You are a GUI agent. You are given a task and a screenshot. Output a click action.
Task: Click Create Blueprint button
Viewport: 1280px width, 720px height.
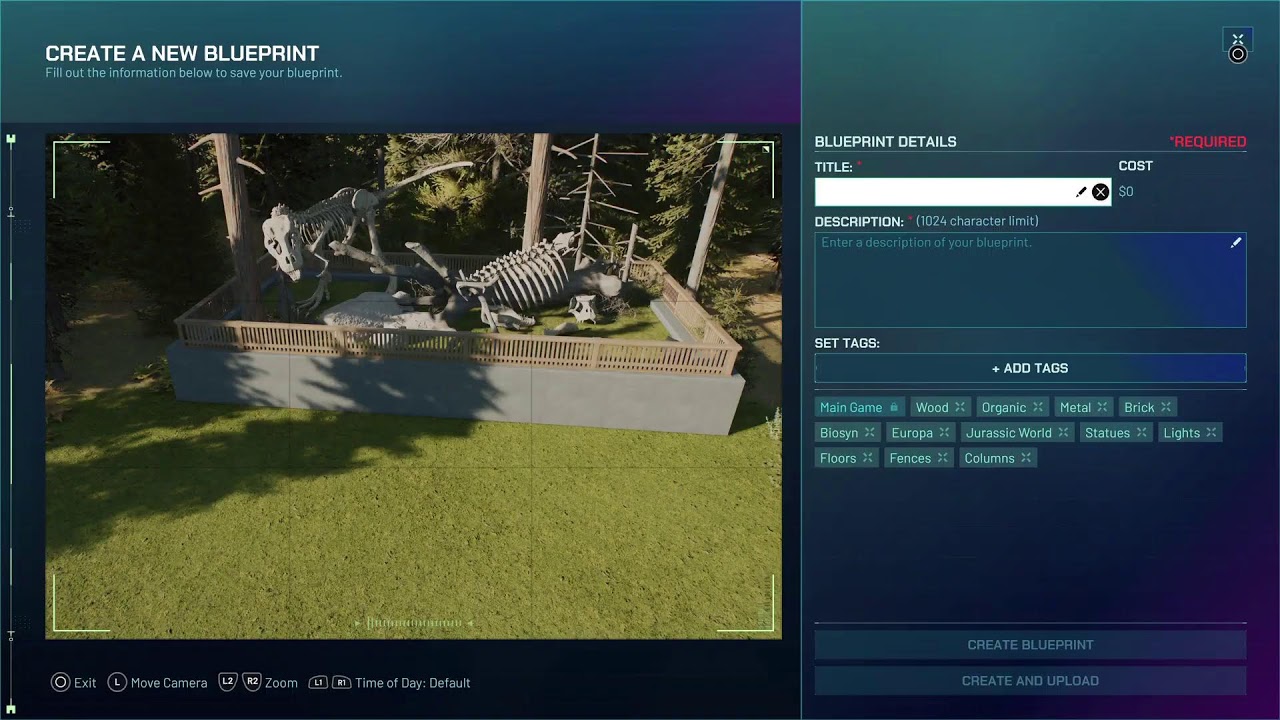tap(1030, 645)
